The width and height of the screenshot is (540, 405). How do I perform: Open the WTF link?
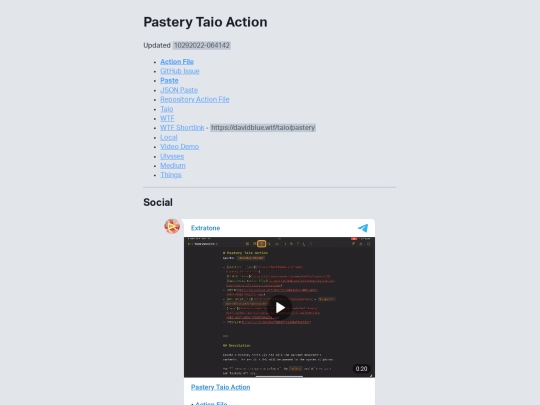click(x=167, y=118)
